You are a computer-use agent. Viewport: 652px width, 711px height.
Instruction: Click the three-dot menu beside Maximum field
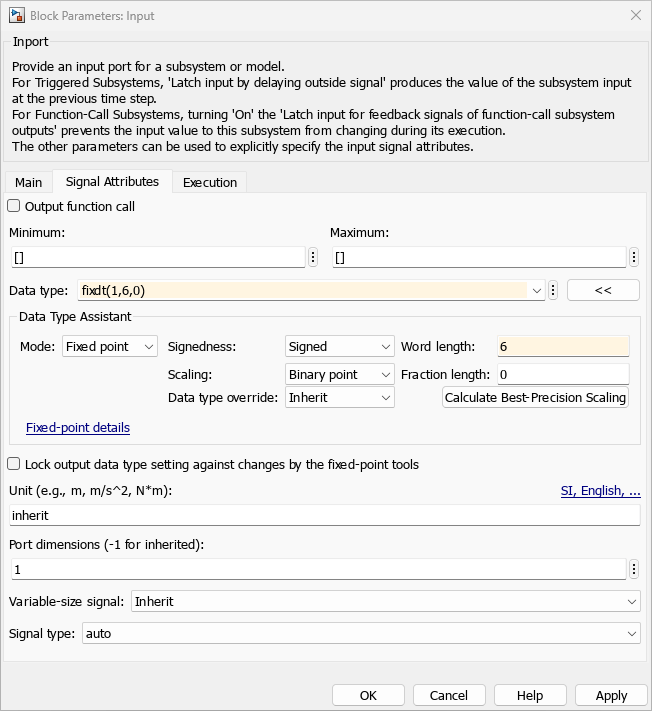click(x=634, y=258)
